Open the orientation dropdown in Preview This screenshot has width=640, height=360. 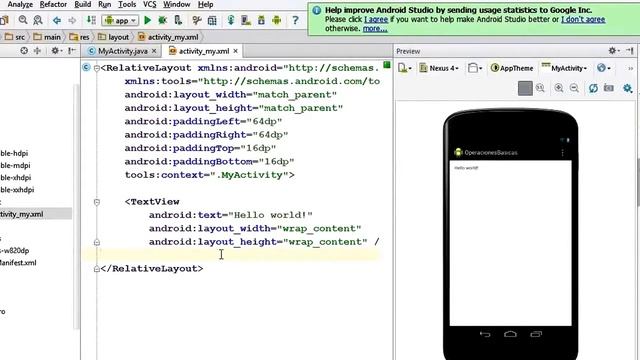475,68
